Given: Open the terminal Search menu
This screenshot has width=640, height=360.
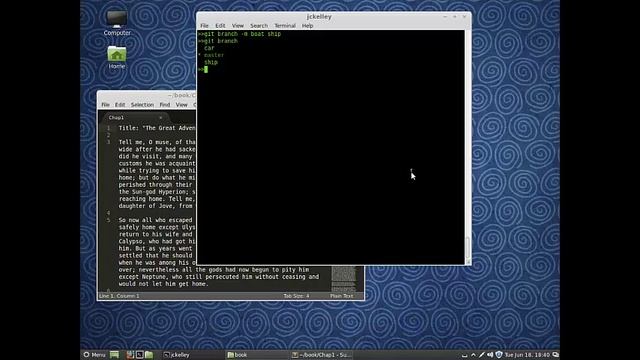Looking at the screenshot, I should [259, 25].
